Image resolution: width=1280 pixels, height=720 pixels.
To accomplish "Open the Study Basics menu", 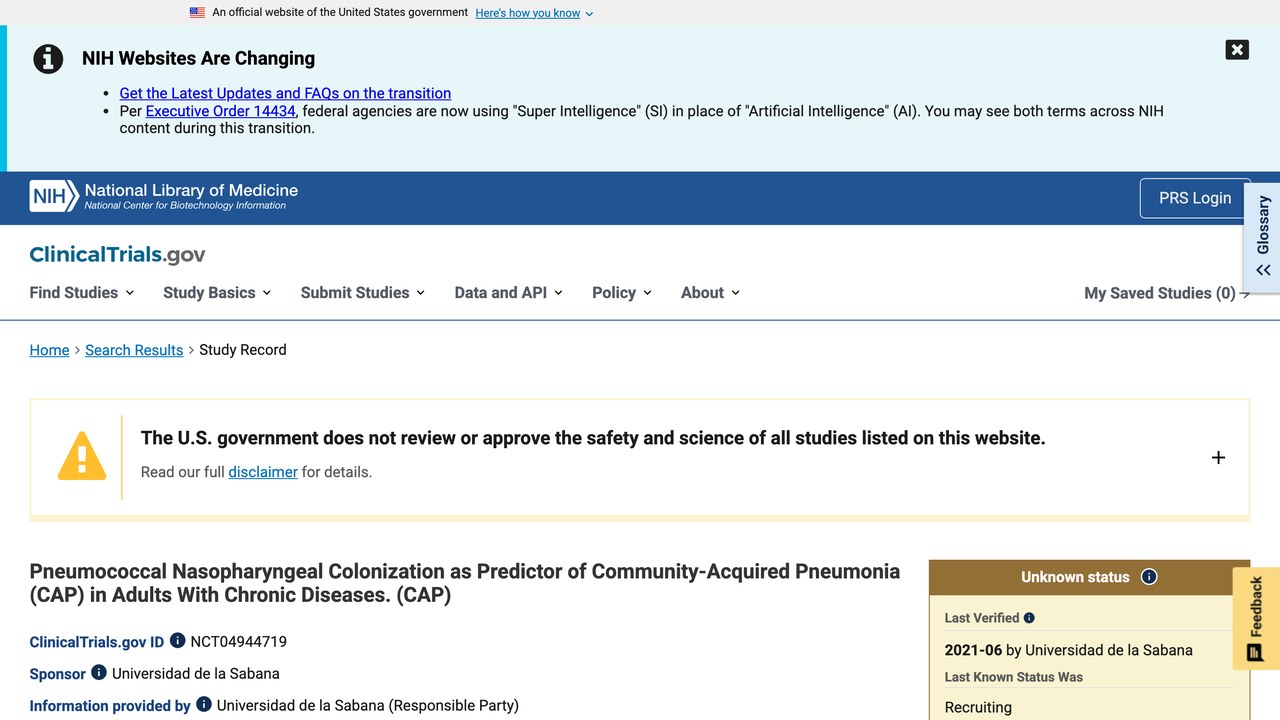I will point(217,293).
